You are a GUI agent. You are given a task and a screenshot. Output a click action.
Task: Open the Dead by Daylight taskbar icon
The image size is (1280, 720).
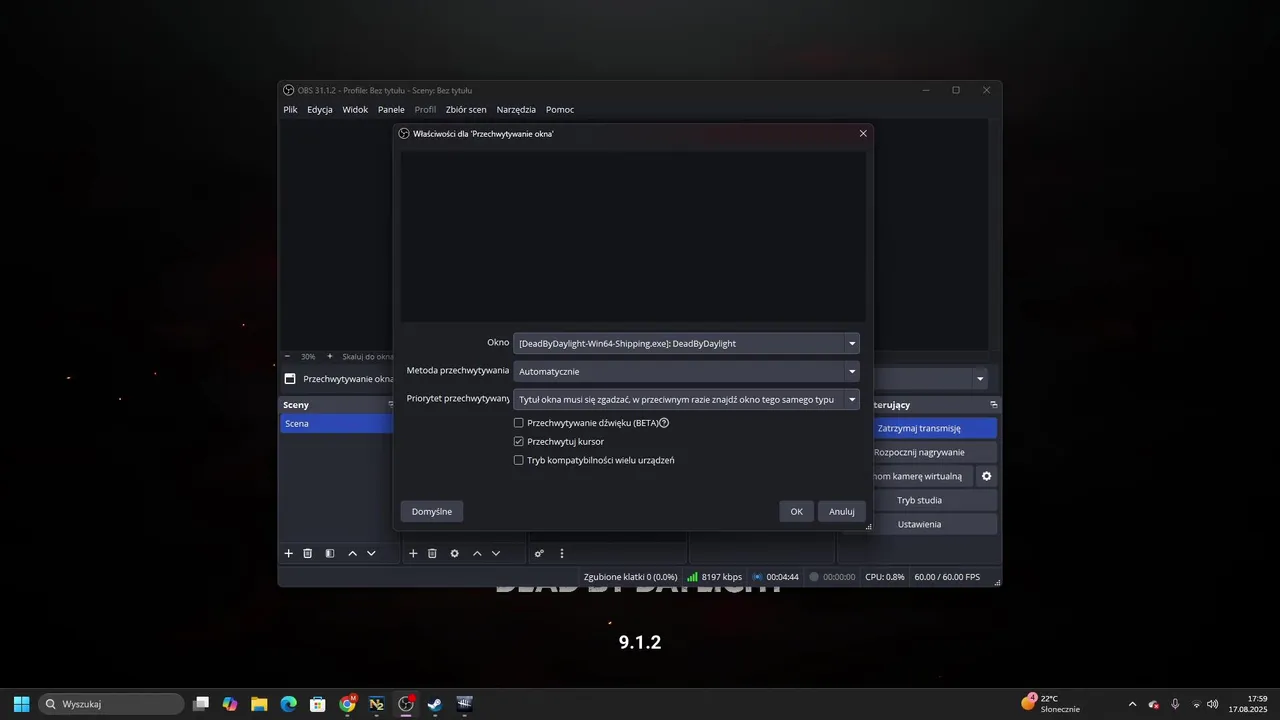(464, 704)
